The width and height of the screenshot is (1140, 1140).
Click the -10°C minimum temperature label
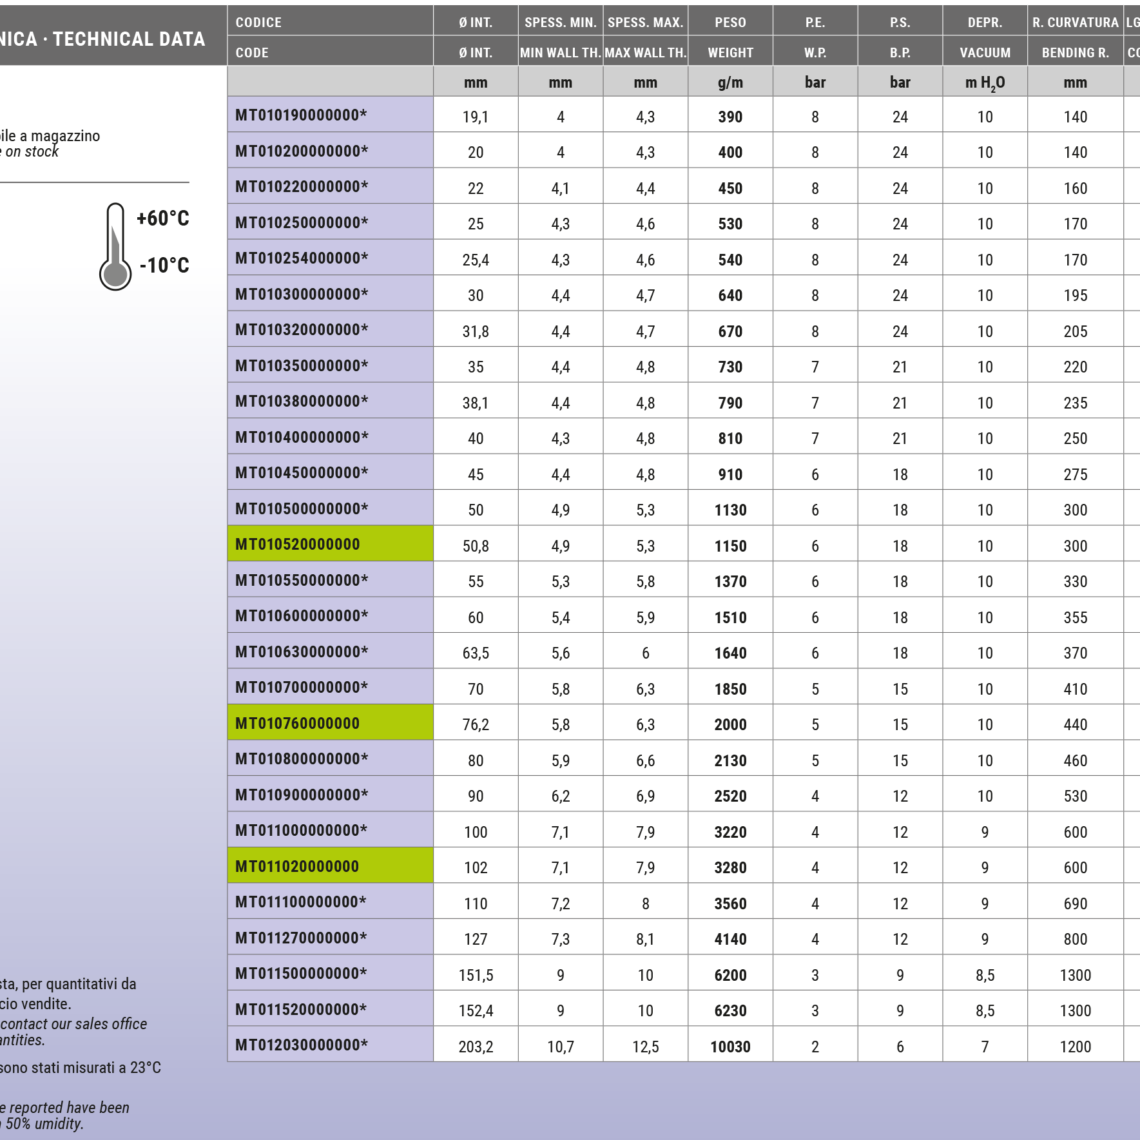tap(164, 265)
